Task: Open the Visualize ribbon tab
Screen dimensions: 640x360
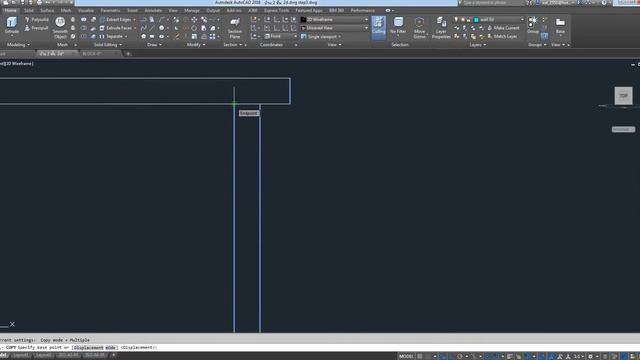Action: [86, 11]
